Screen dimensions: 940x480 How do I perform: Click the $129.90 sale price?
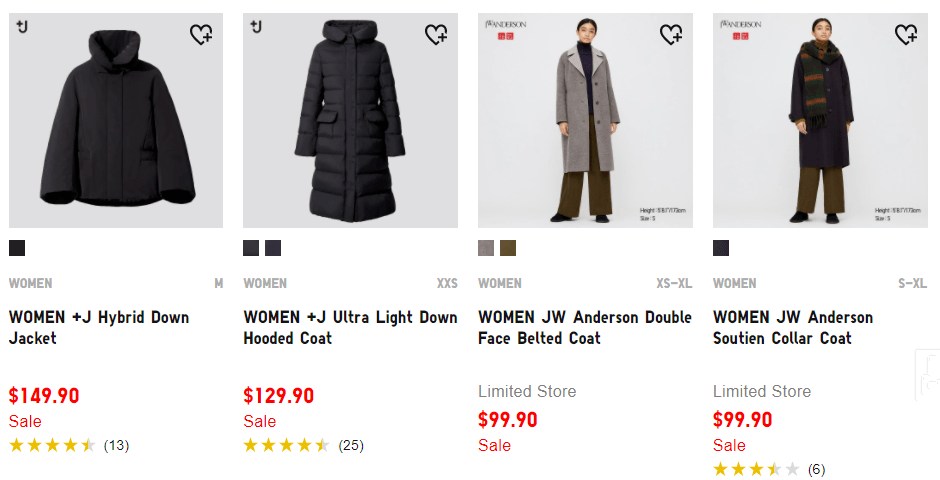279,396
